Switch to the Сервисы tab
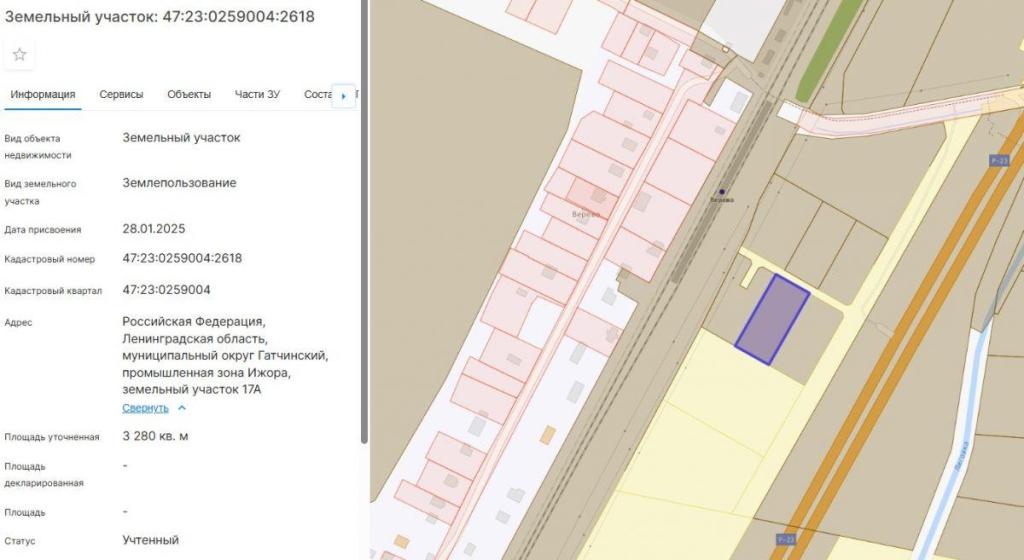Viewport: 1024px width, 560px height. [x=121, y=95]
